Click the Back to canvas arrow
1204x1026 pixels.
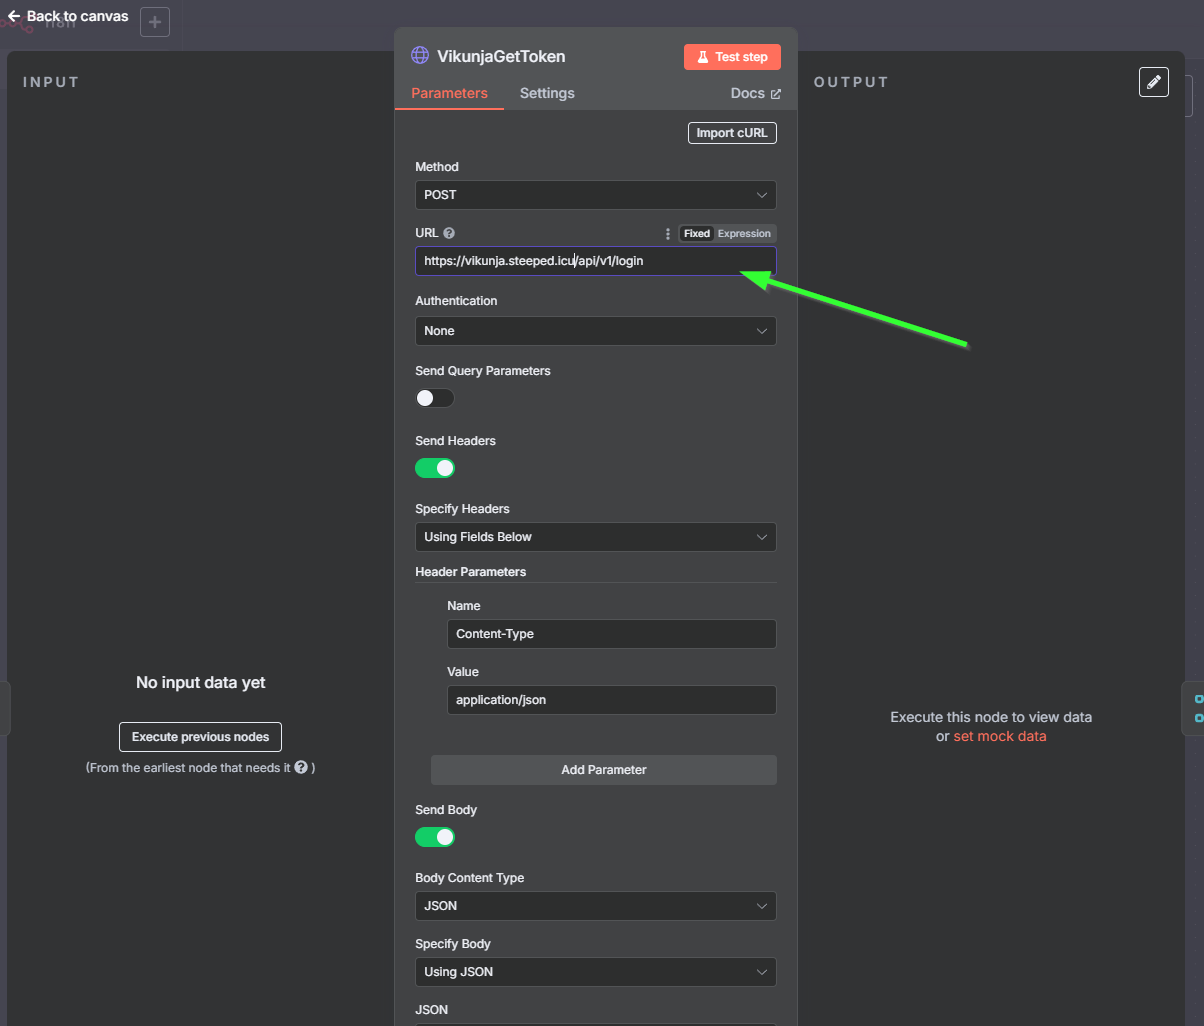click(x=14, y=16)
